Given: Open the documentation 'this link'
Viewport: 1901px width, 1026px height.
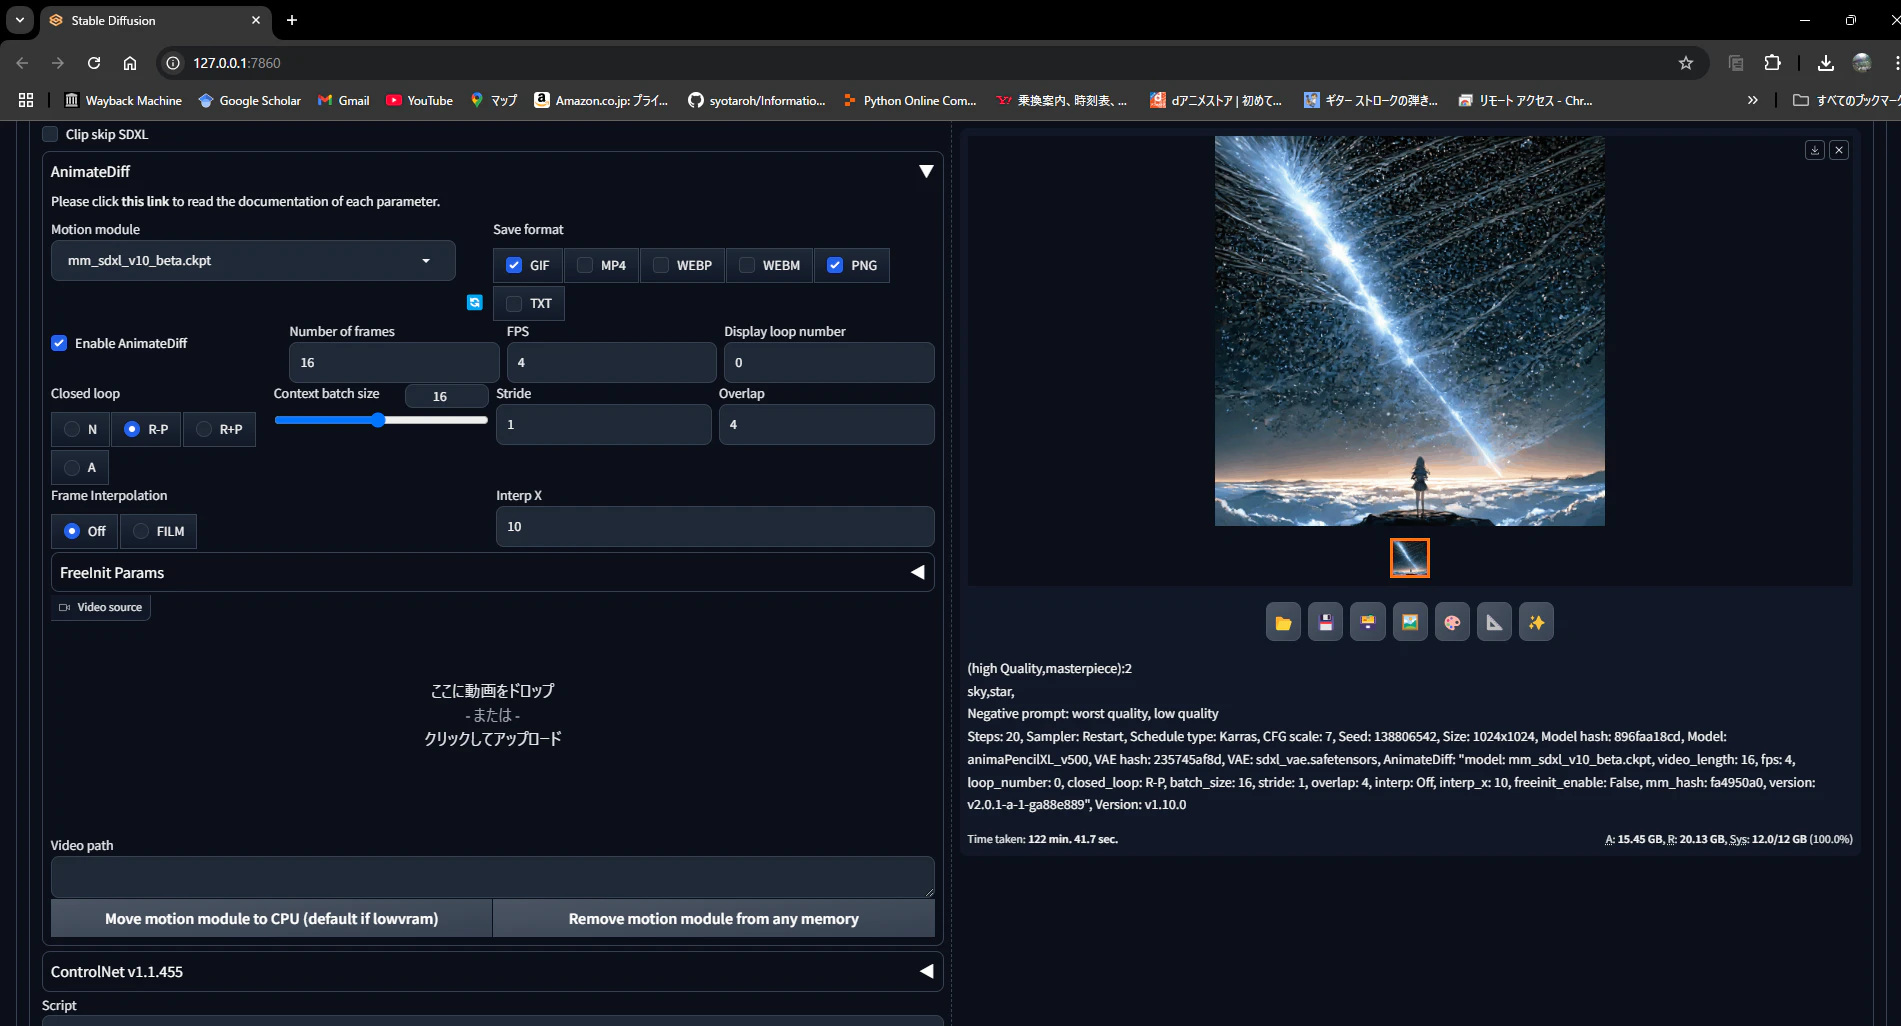Looking at the screenshot, I should (145, 201).
